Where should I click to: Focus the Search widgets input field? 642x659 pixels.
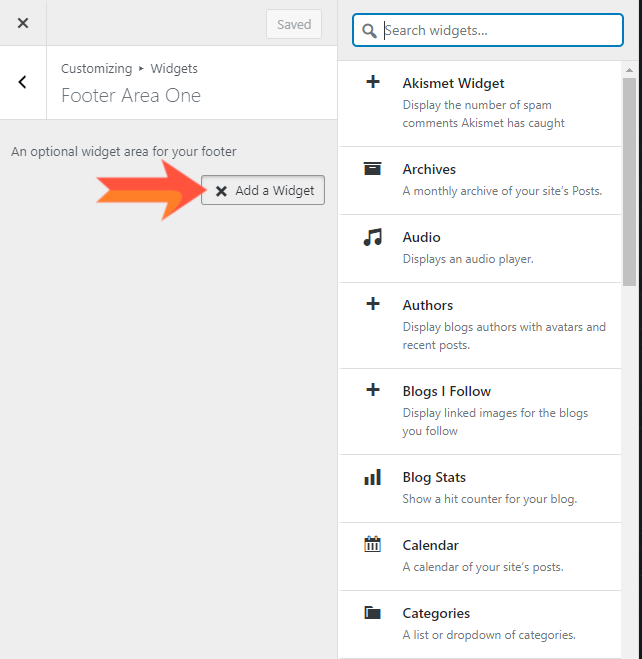[x=488, y=30]
